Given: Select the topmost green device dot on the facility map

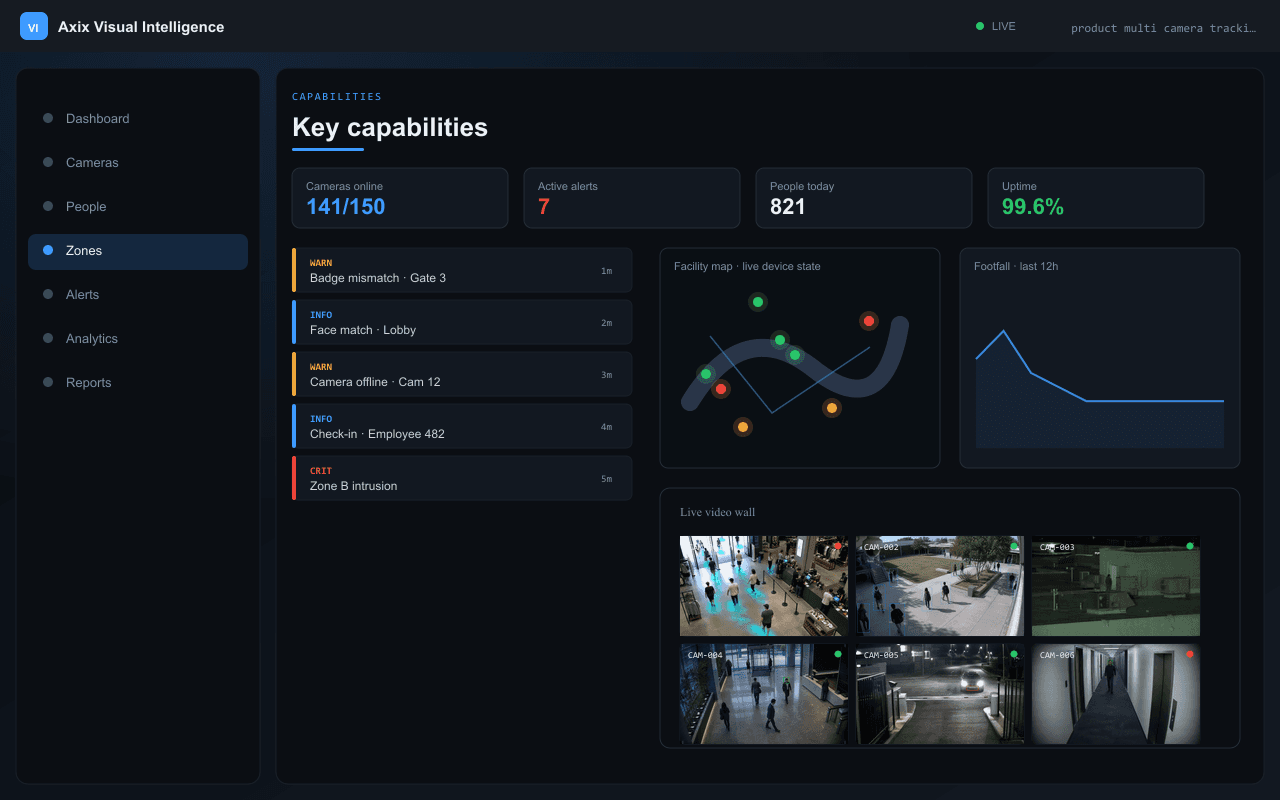Looking at the screenshot, I should [758, 302].
